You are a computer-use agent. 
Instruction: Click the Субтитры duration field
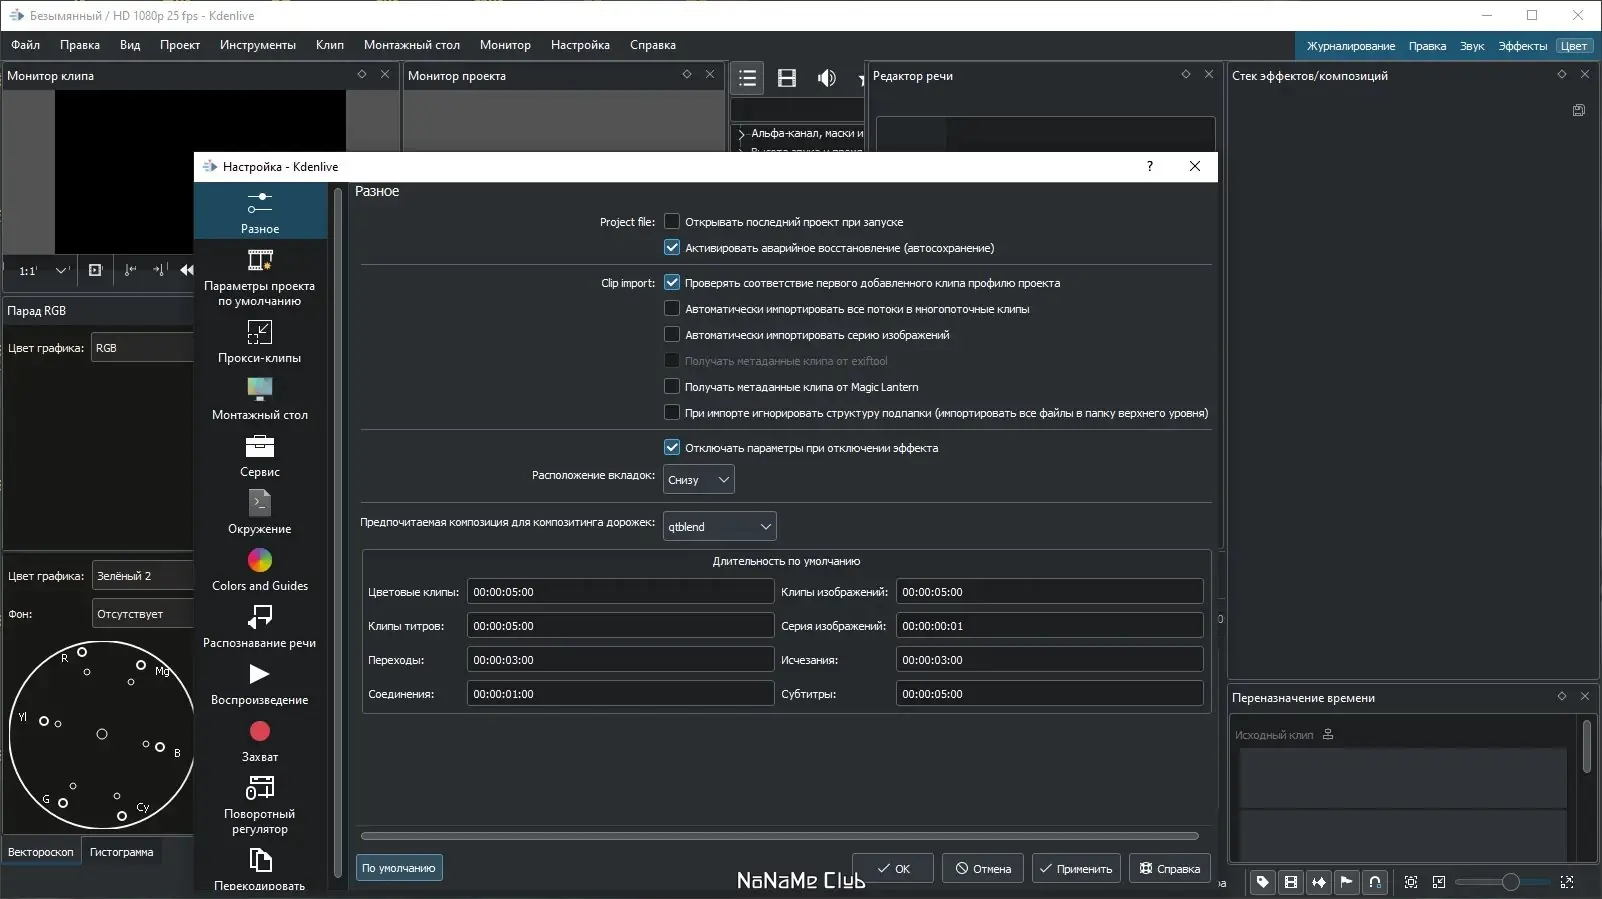1049,694
